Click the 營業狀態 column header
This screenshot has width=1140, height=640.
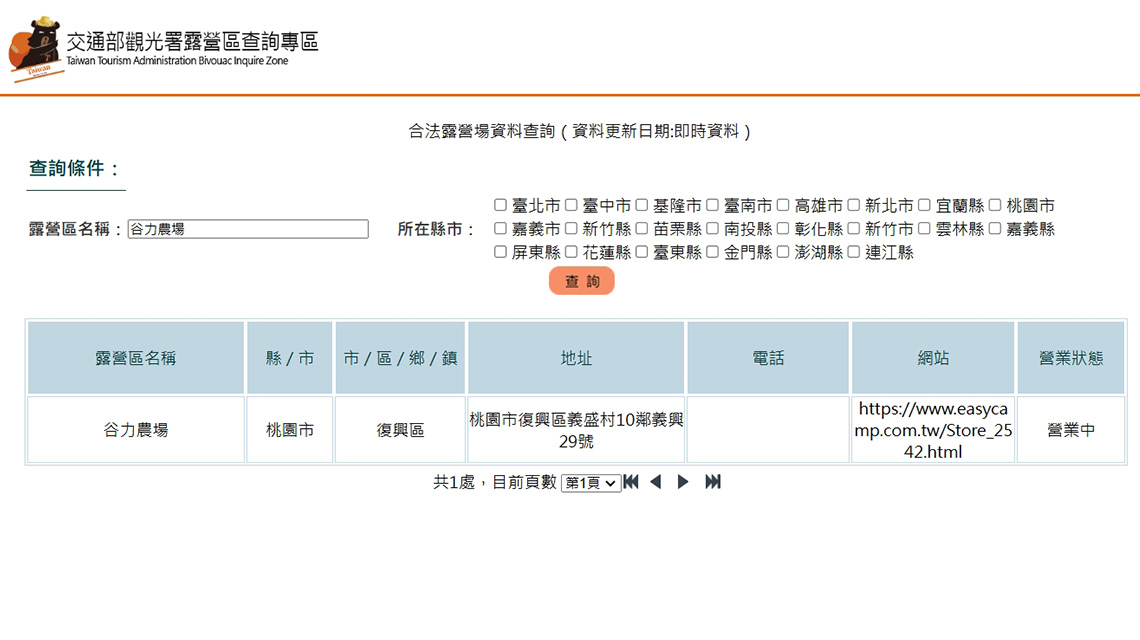point(1071,358)
